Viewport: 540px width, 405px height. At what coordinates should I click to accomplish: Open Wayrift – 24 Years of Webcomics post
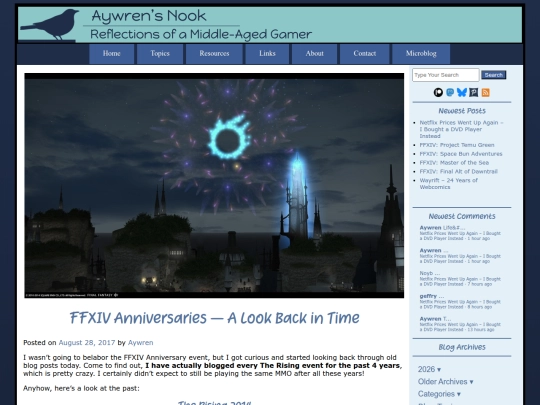pos(448,184)
